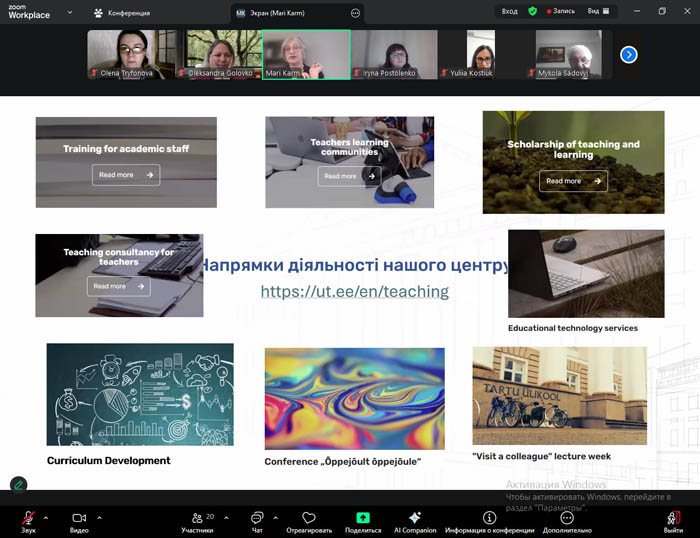Click the Отреагировать reactions heart icon
Image resolution: width=700 pixels, height=538 pixels.
309,517
